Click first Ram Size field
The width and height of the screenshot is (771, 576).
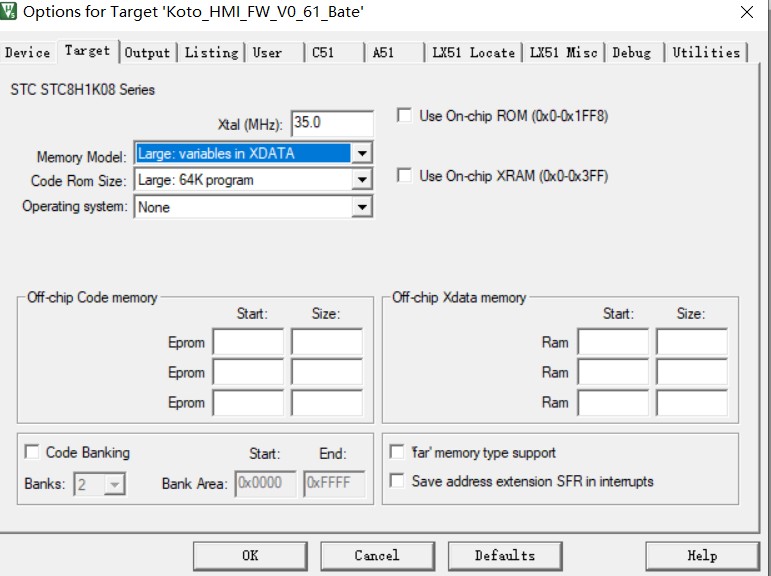click(x=692, y=342)
